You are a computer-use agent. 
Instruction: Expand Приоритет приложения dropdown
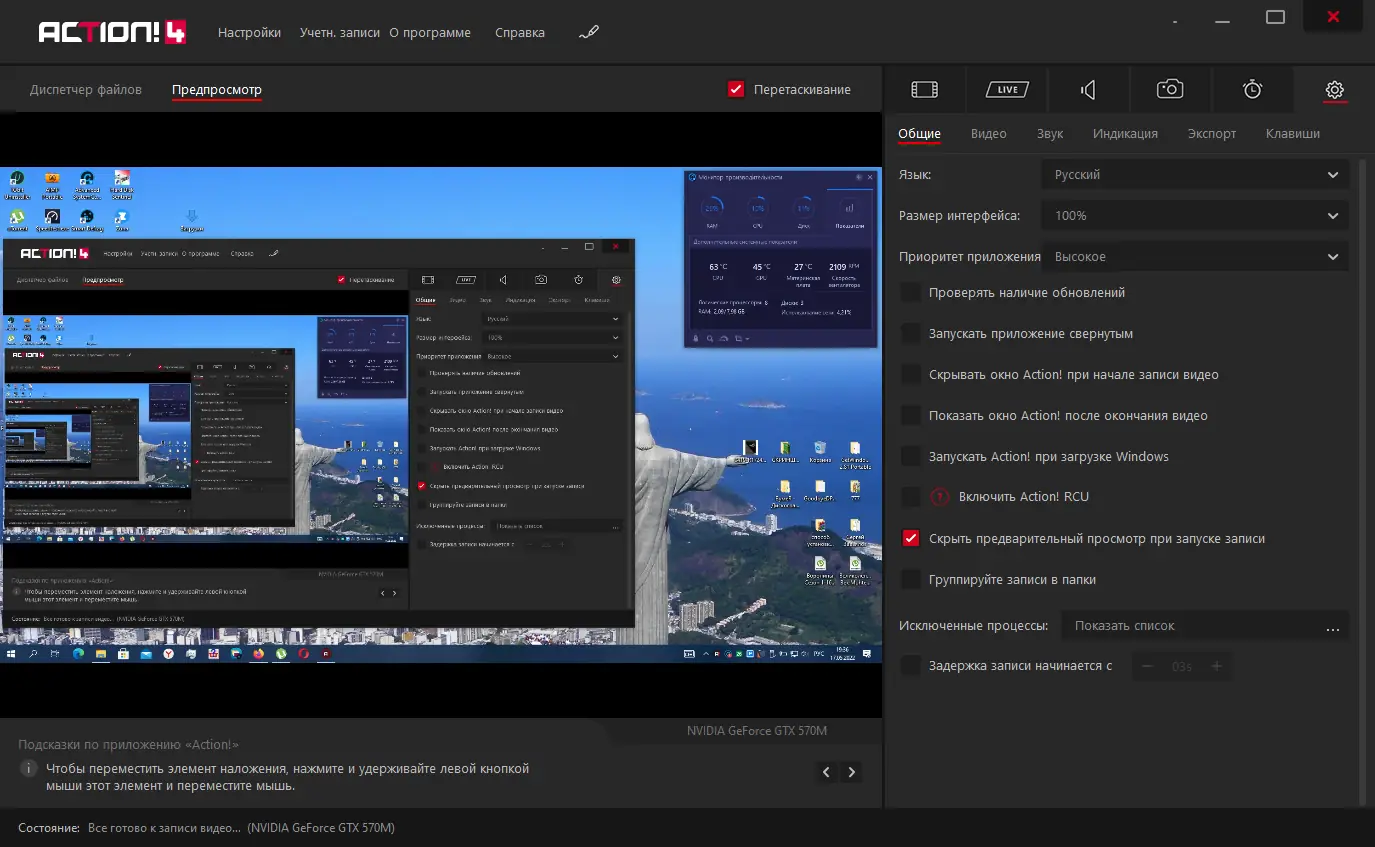click(x=1195, y=257)
